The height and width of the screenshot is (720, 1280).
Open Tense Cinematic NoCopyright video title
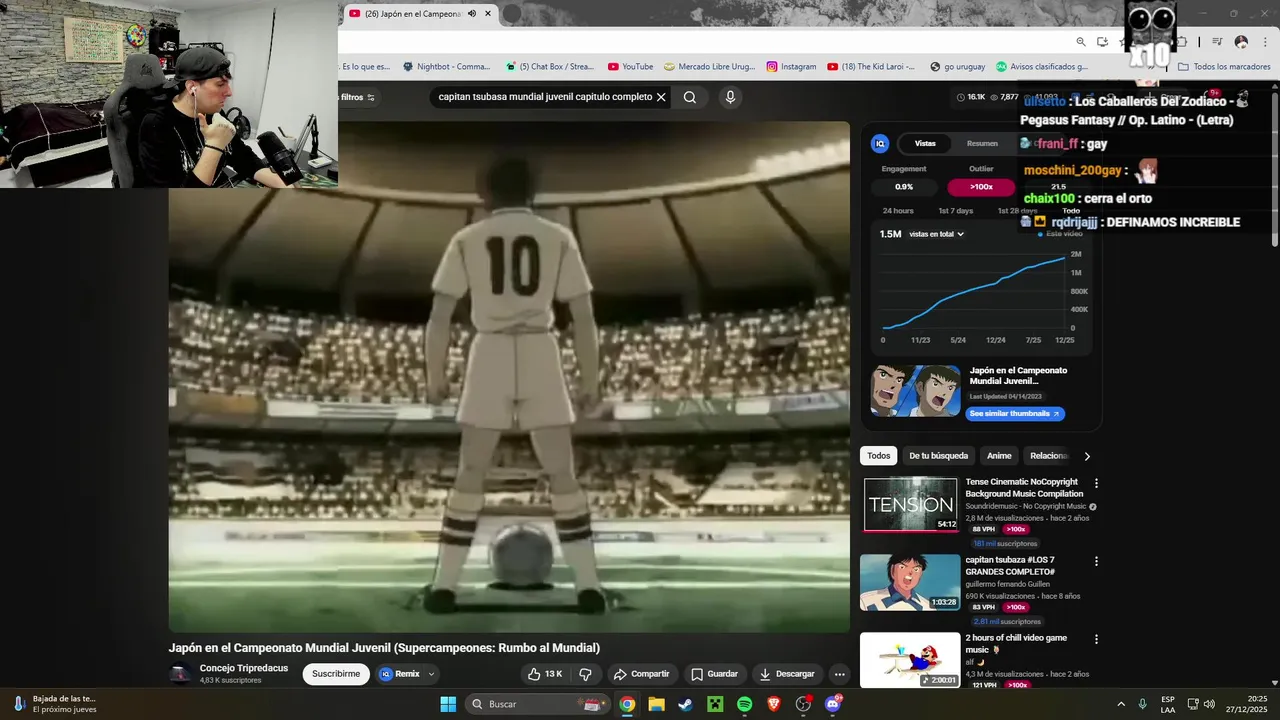pyautogui.click(x=1024, y=488)
